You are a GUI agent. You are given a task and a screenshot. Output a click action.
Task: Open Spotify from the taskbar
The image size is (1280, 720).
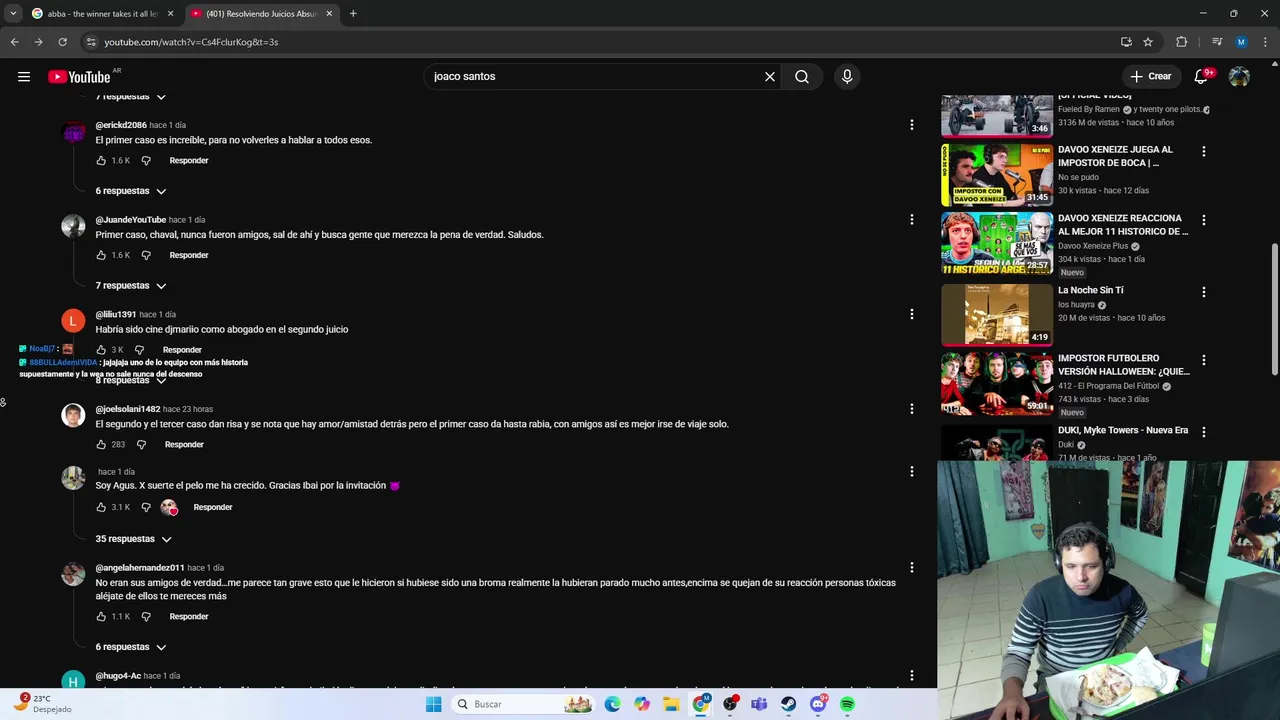point(847,704)
